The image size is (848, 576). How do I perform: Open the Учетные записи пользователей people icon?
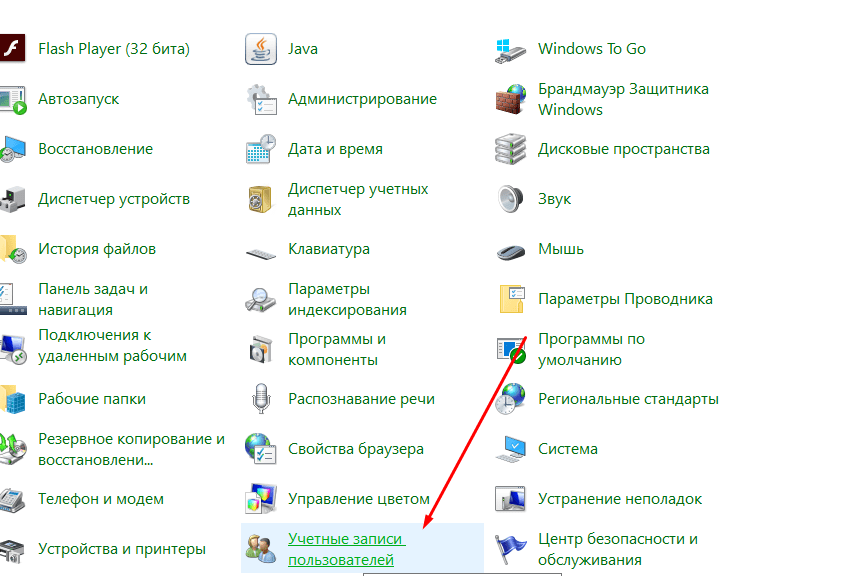pyautogui.click(x=261, y=547)
